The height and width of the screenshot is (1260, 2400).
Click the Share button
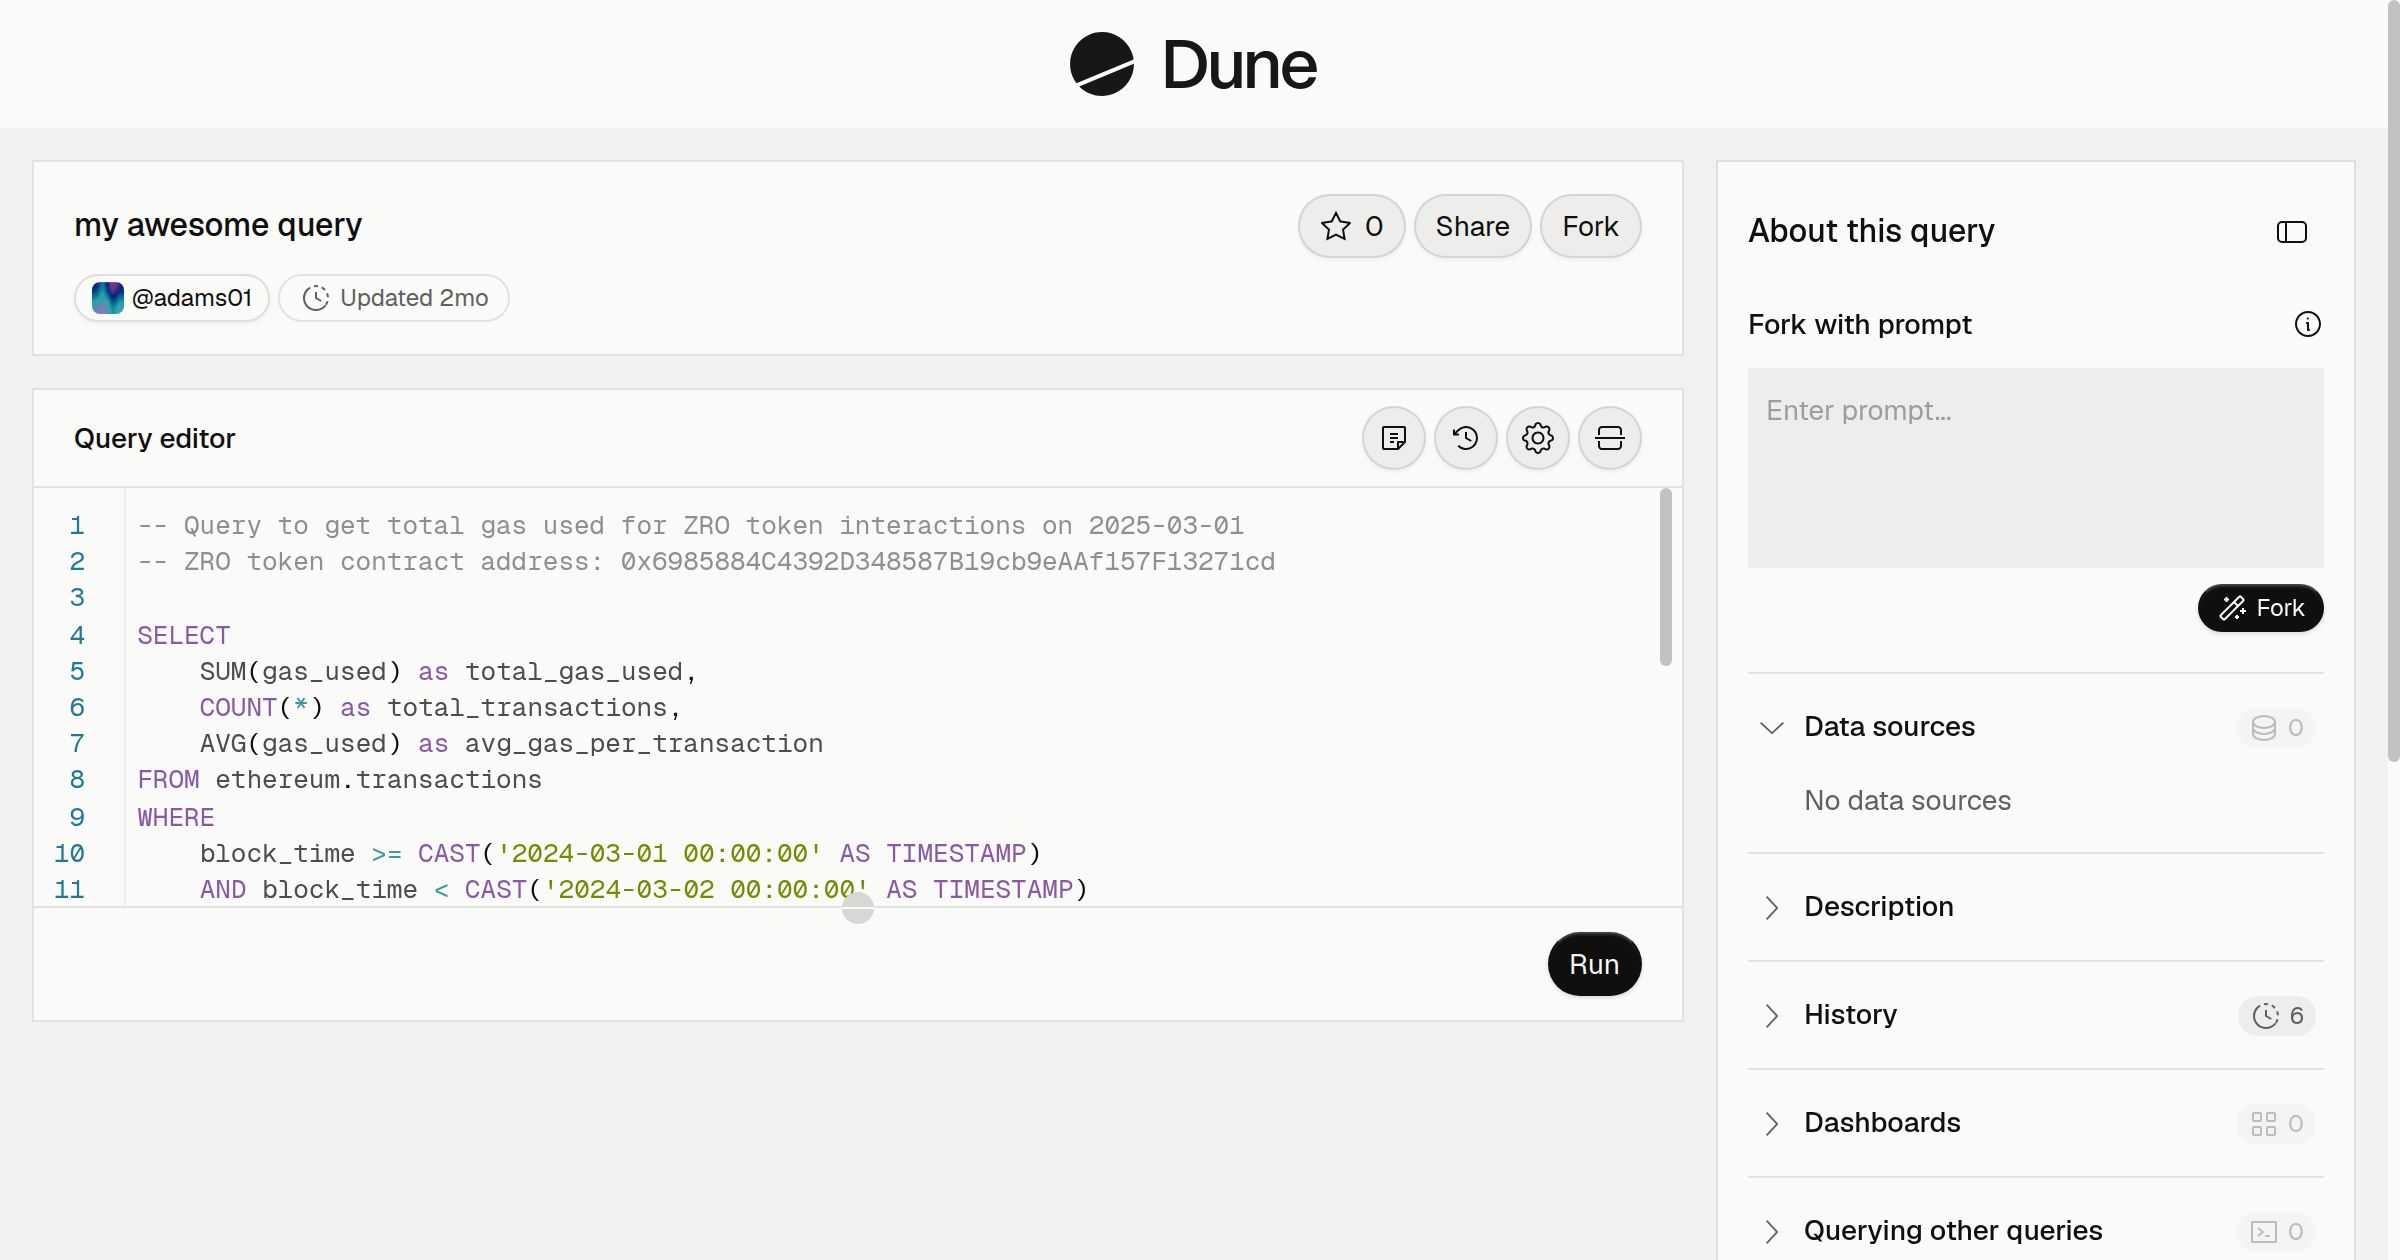(1472, 226)
